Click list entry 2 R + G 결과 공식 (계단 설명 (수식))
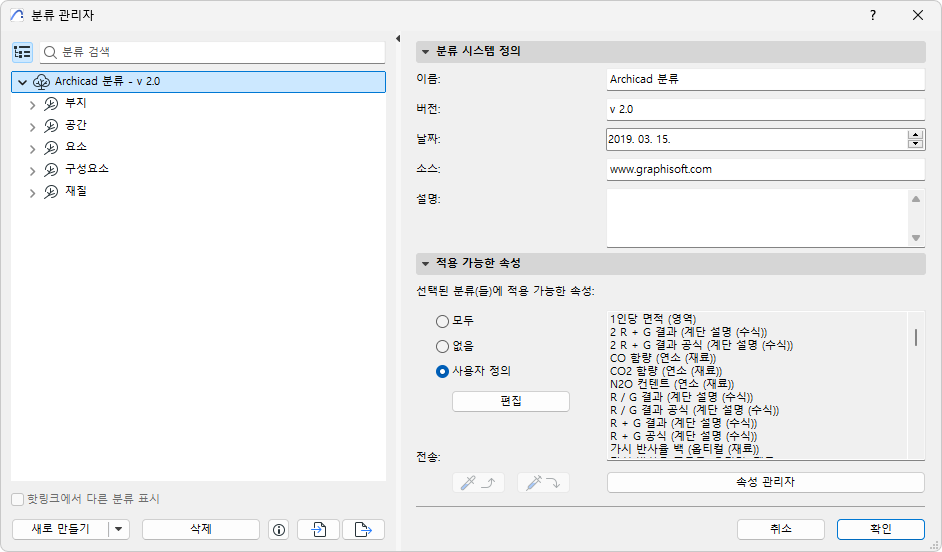 pyautogui.click(x=701, y=345)
